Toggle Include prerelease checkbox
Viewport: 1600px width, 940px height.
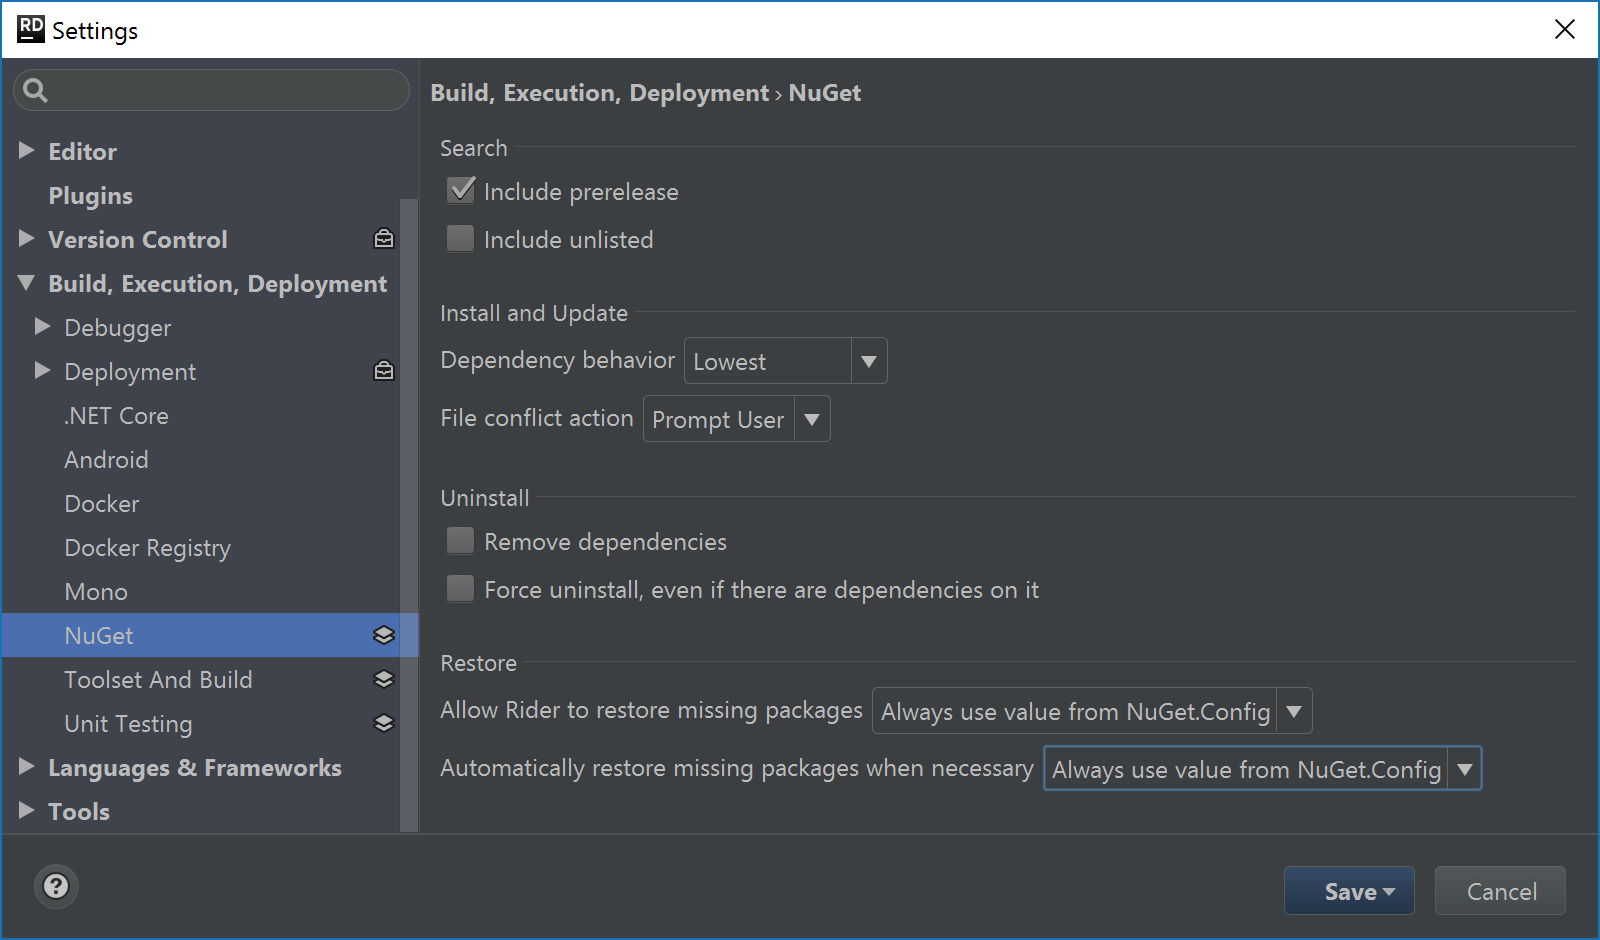pyautogui.click(x=460, y=190)
